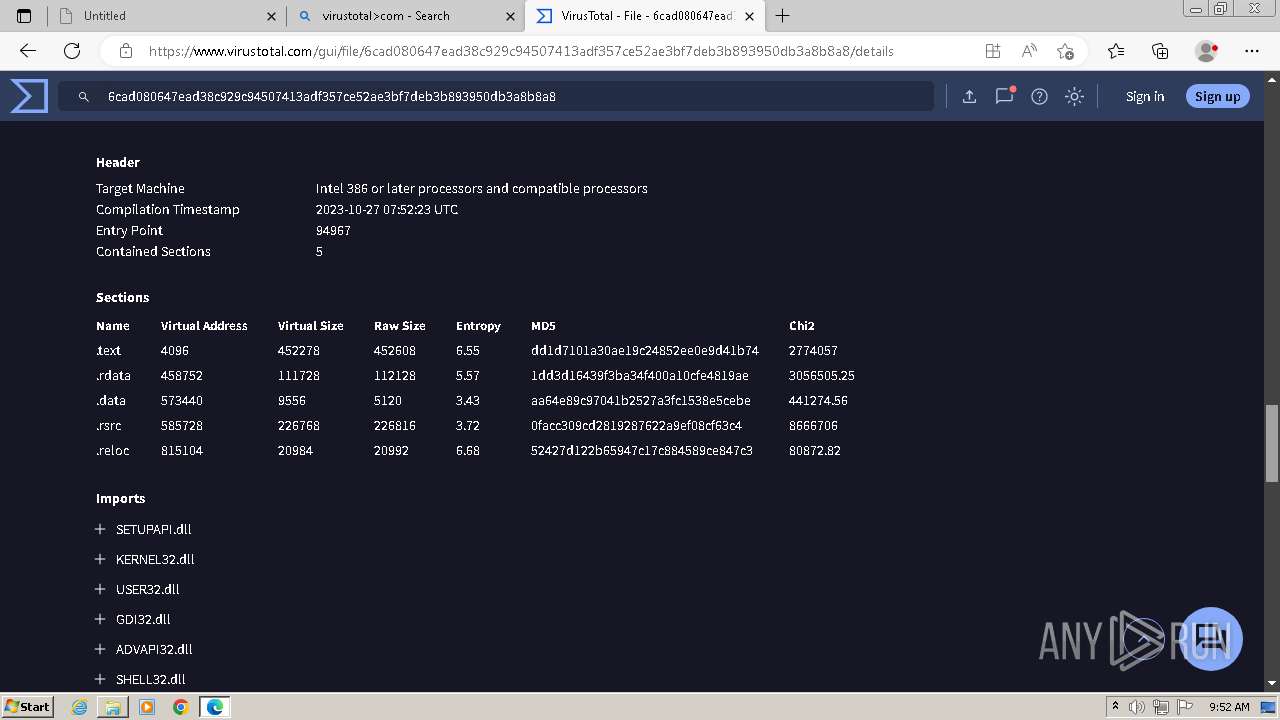Show hidden system tray icons

pyautogui.click(x=1115, y=707)
